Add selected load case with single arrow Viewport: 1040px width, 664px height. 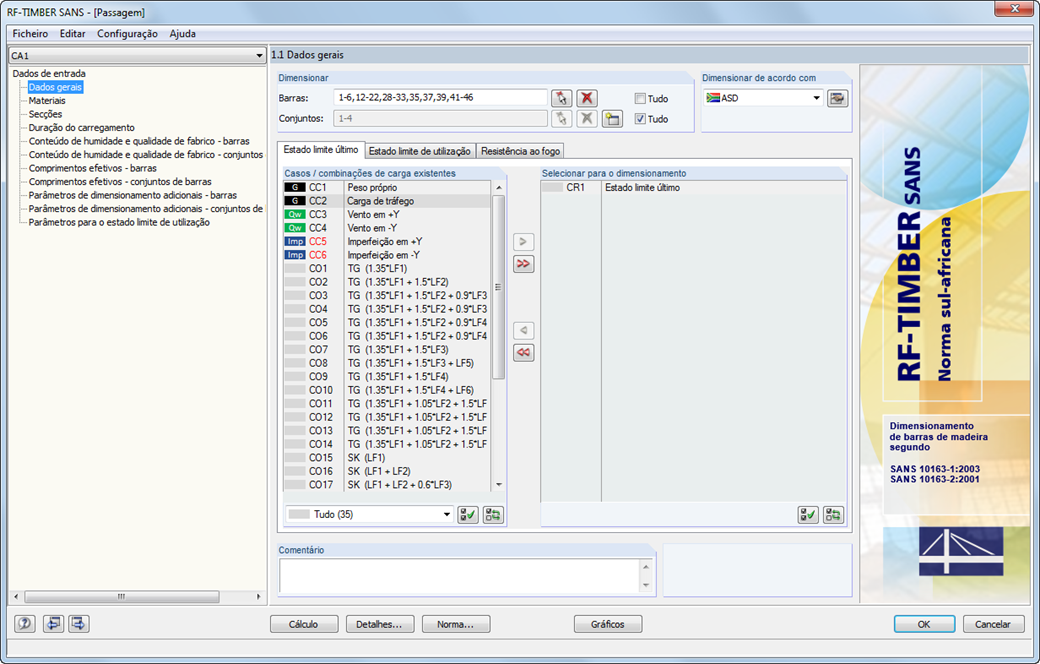523,241
